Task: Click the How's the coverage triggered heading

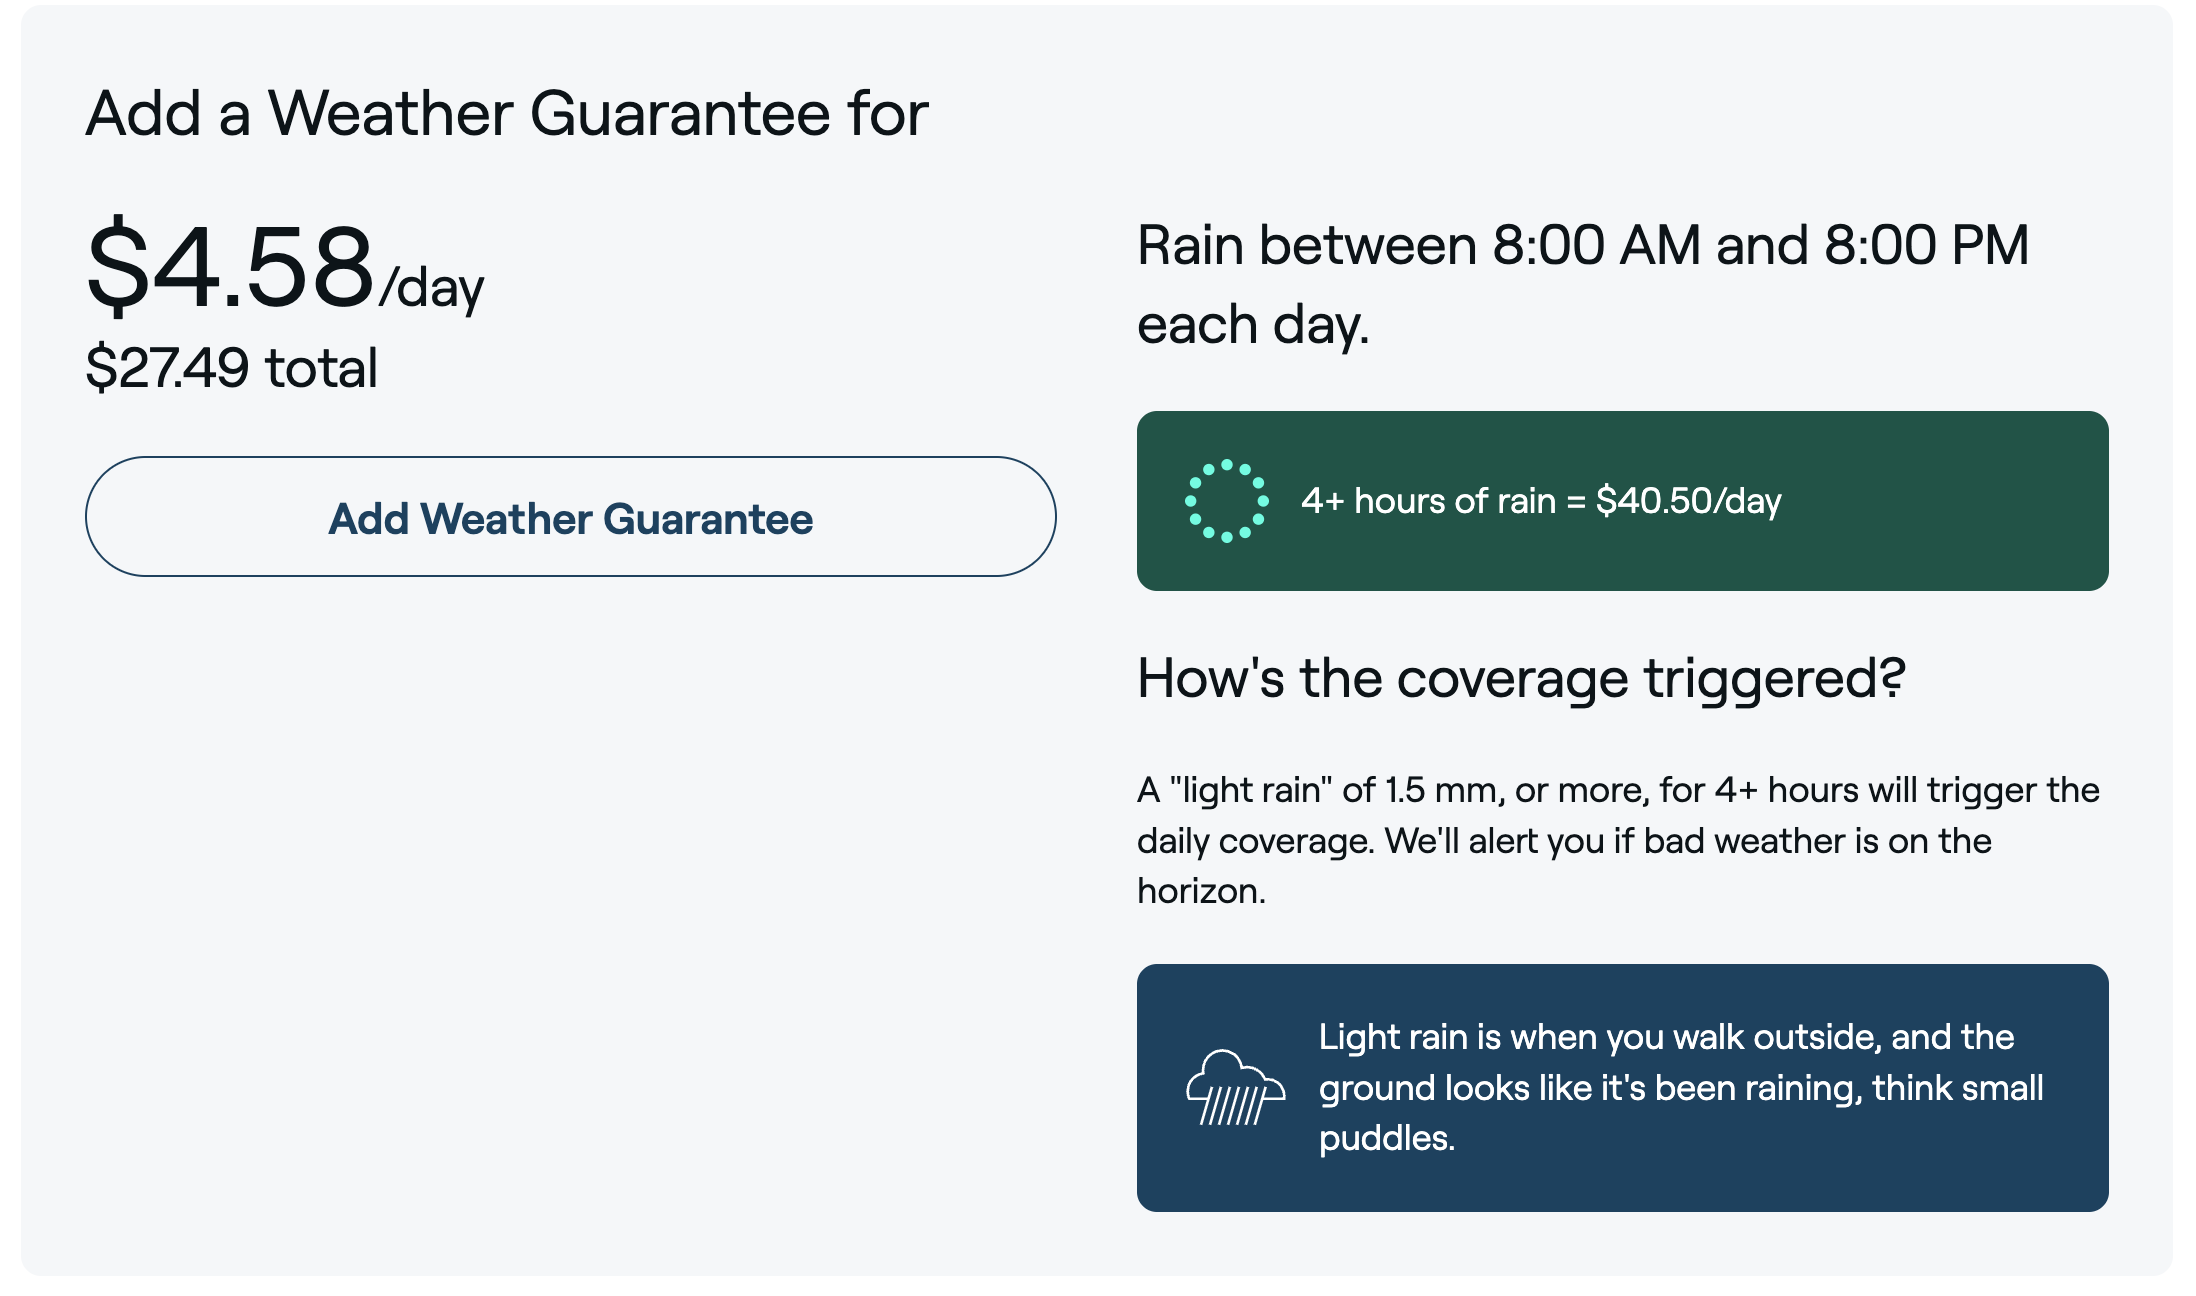Action: [x=1521, y=678]
